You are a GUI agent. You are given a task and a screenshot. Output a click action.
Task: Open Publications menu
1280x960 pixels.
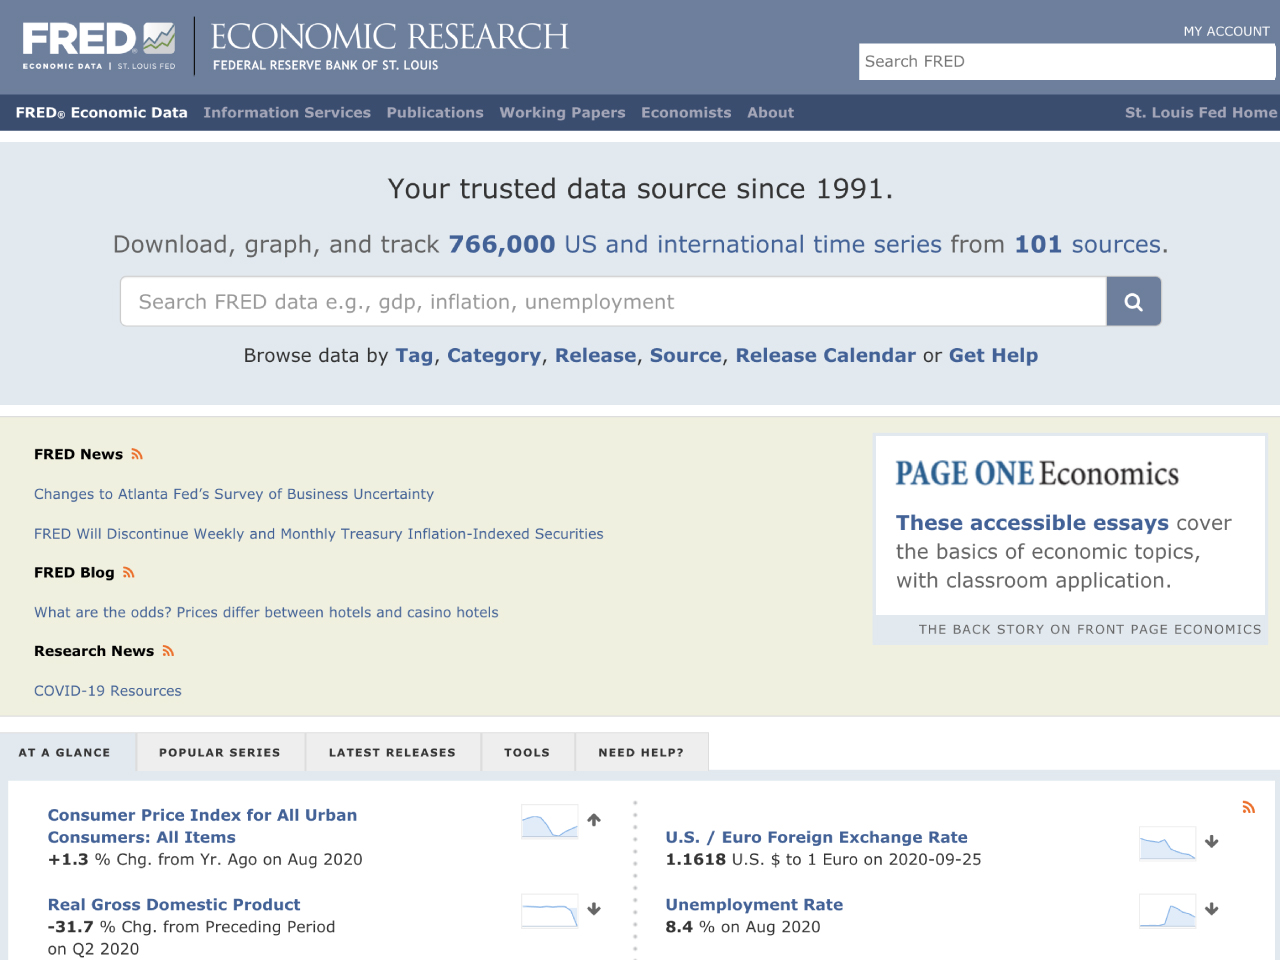click(435, 113)
